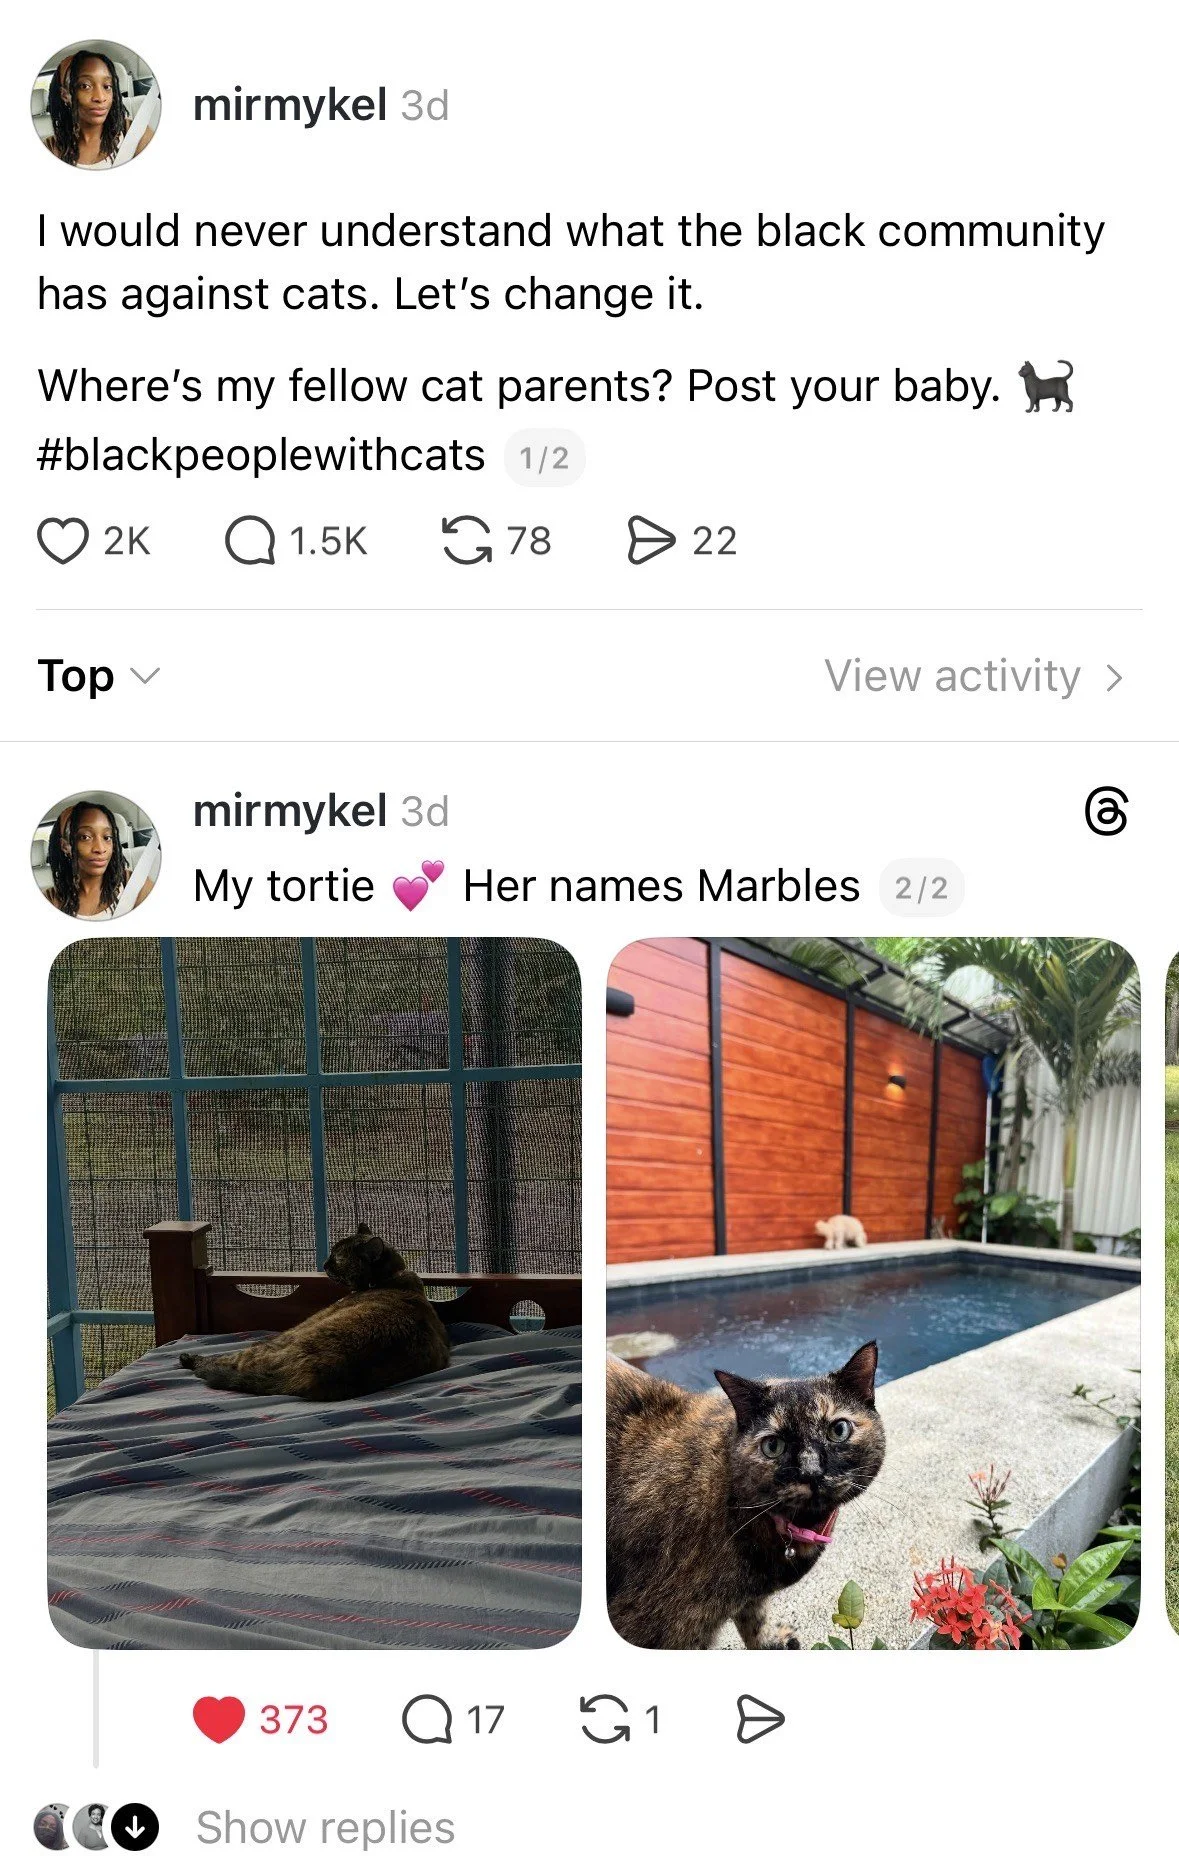View mirmykel's profile picture at top

click(96, 105)
